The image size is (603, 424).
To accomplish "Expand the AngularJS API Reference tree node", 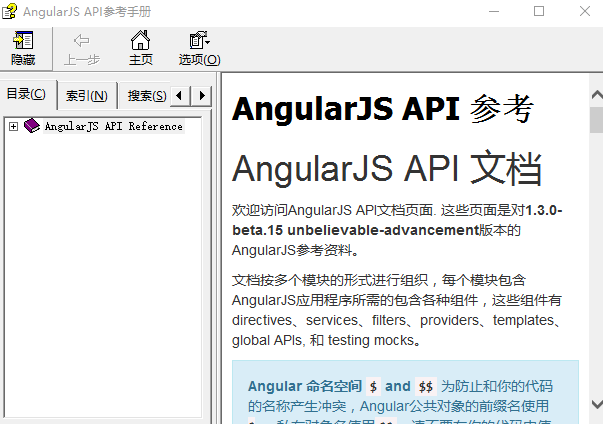I will click(13, 126).
